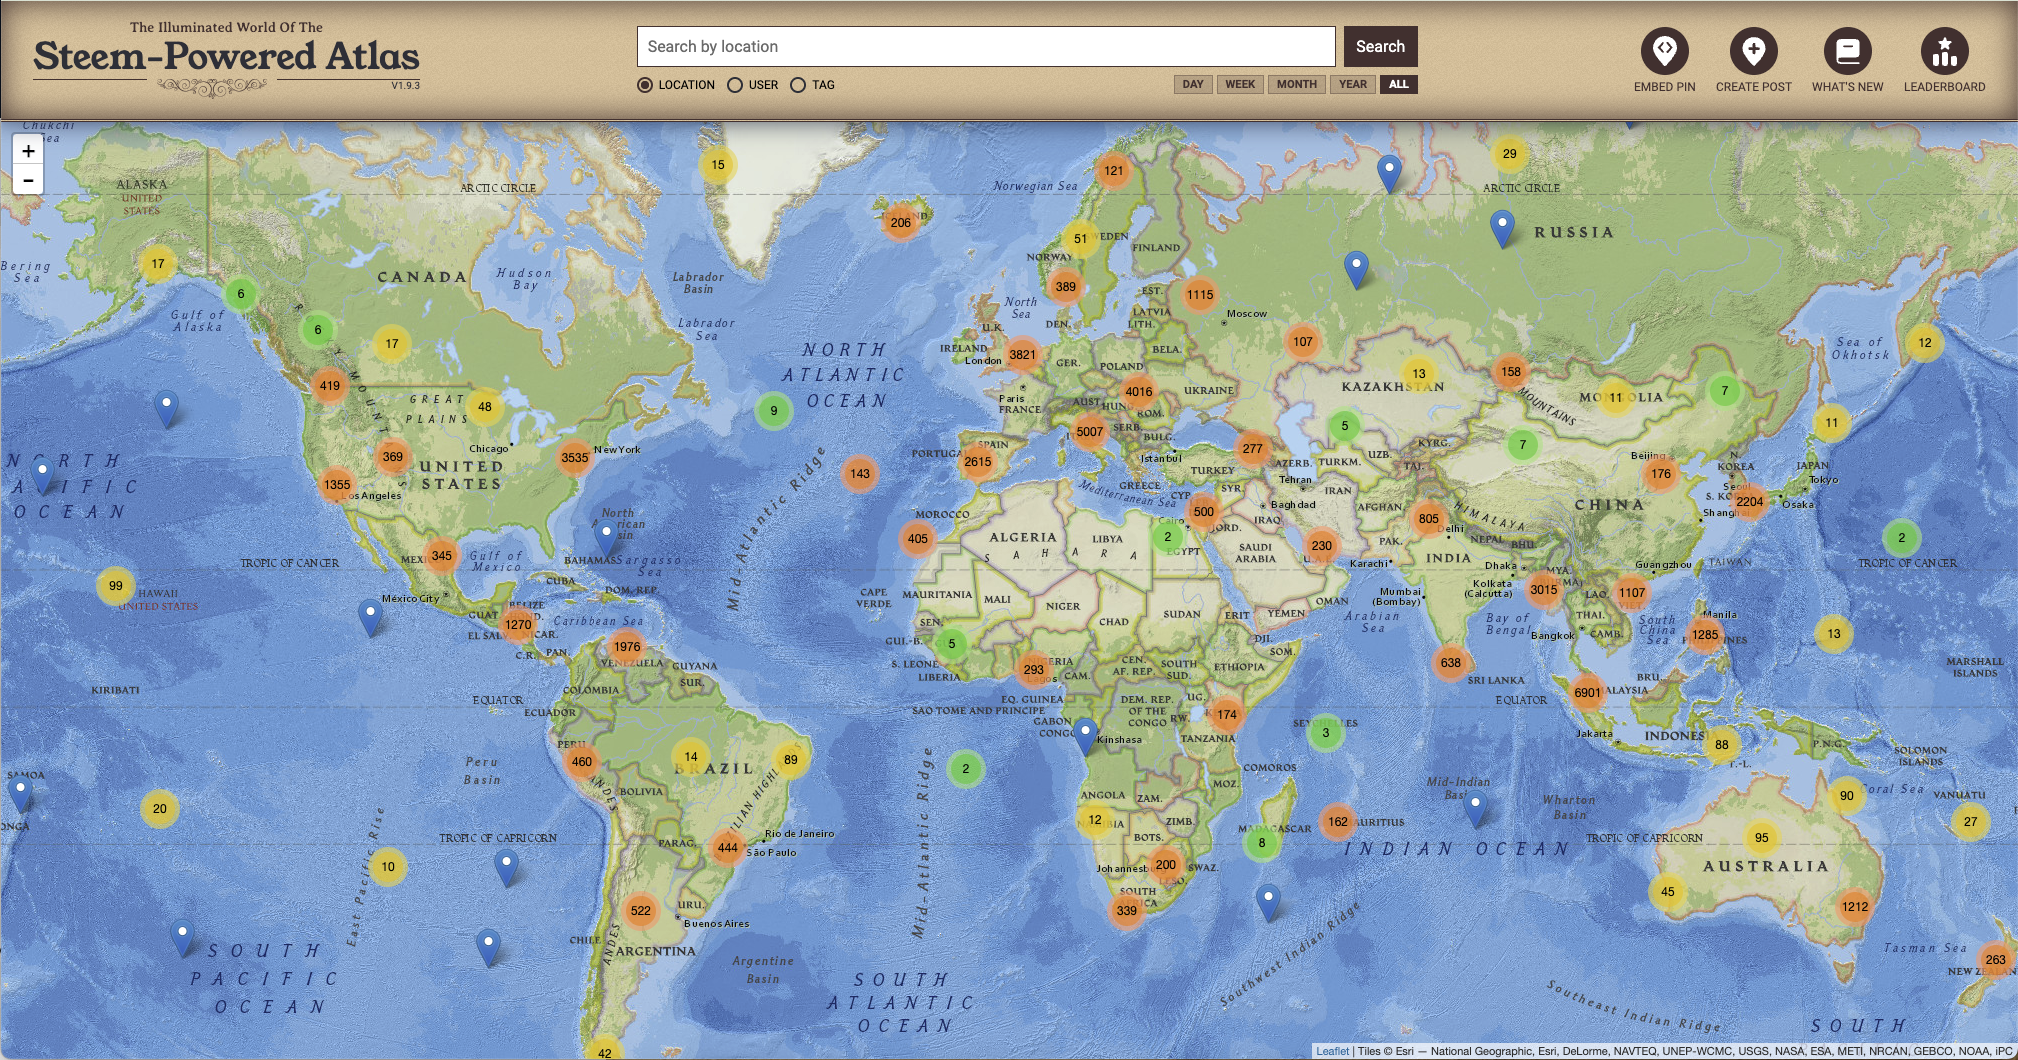Switch search mode to USER

click(753, 85)
